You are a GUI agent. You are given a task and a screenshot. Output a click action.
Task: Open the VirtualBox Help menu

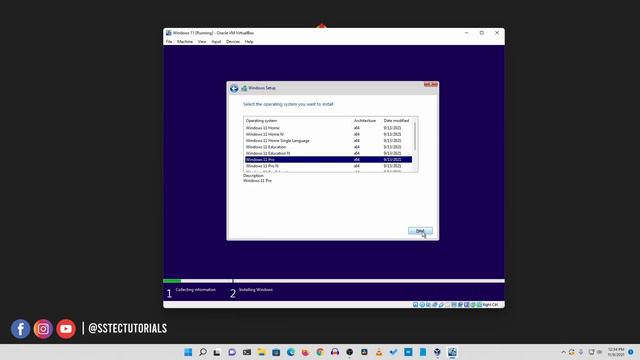pyautogui.click(x=249, y=42)
